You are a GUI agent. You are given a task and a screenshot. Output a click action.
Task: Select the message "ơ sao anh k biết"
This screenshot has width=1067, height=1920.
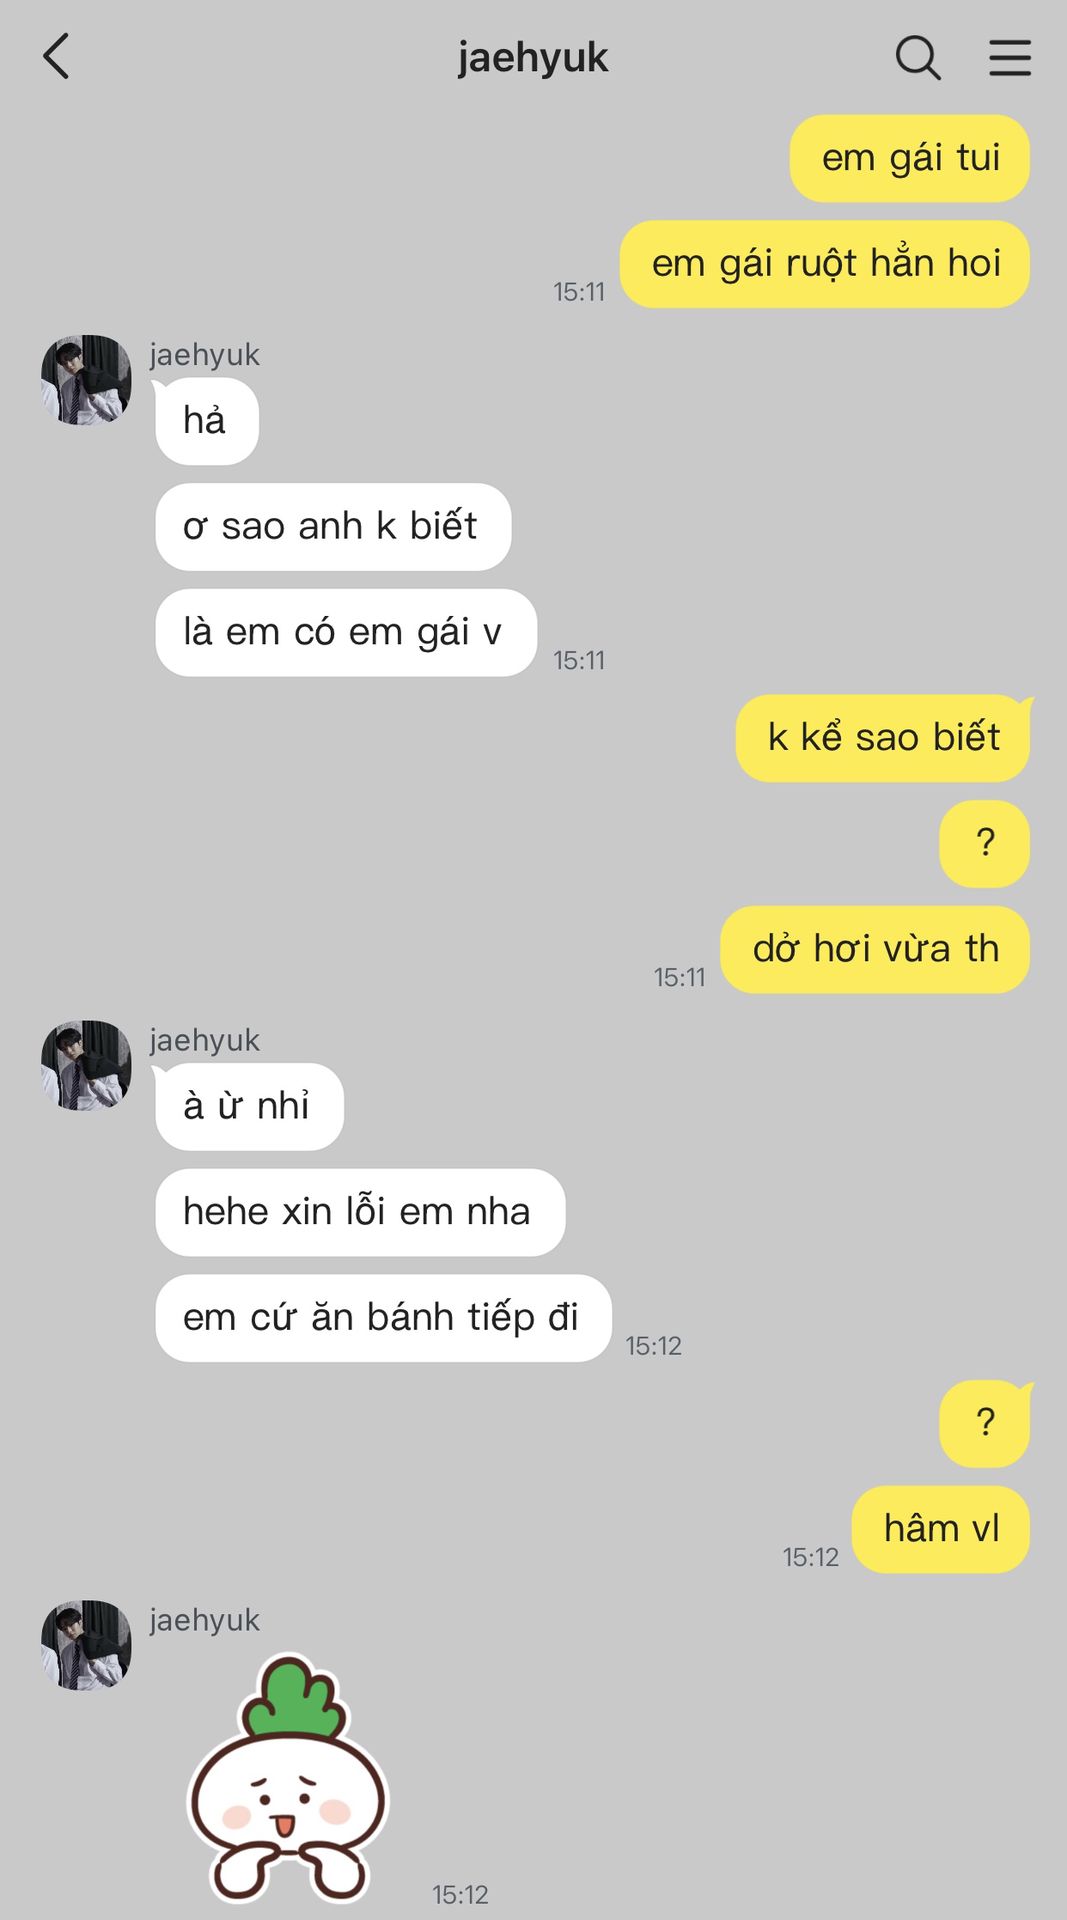[333, 527]
